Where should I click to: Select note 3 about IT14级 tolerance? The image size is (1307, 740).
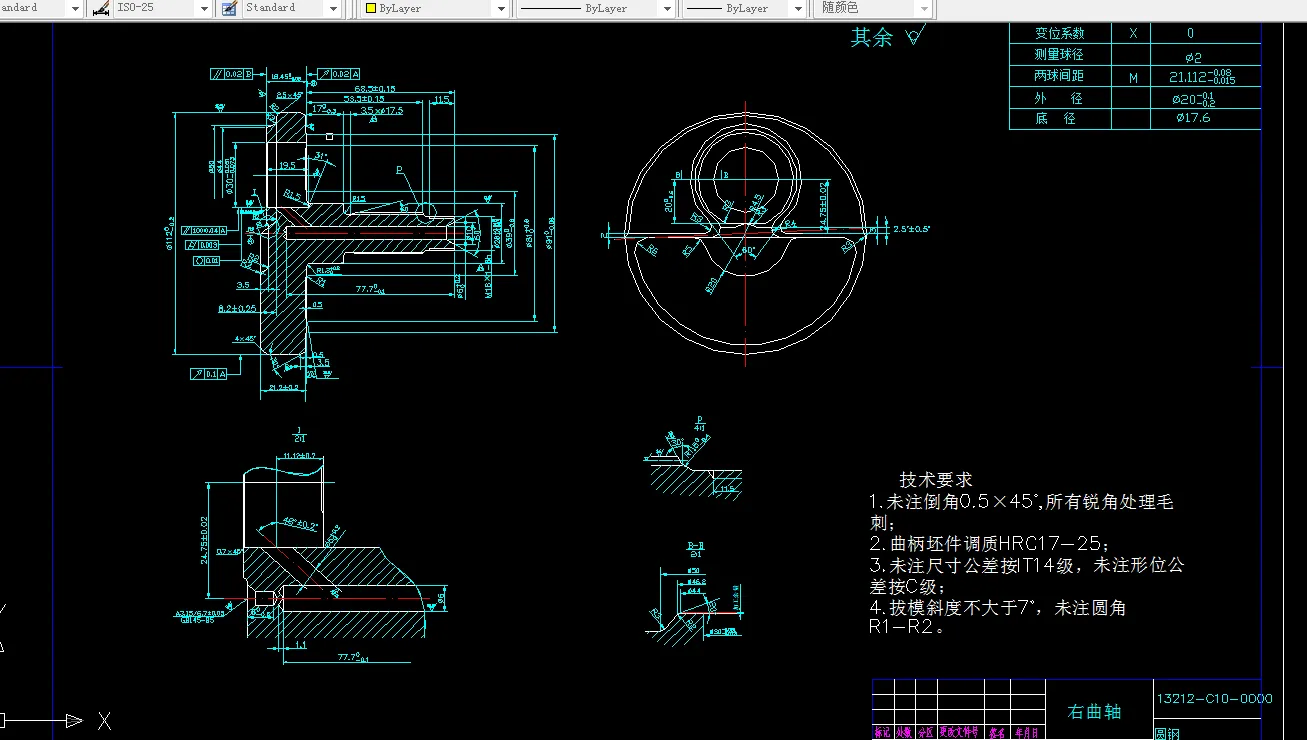coord(1026,576)
